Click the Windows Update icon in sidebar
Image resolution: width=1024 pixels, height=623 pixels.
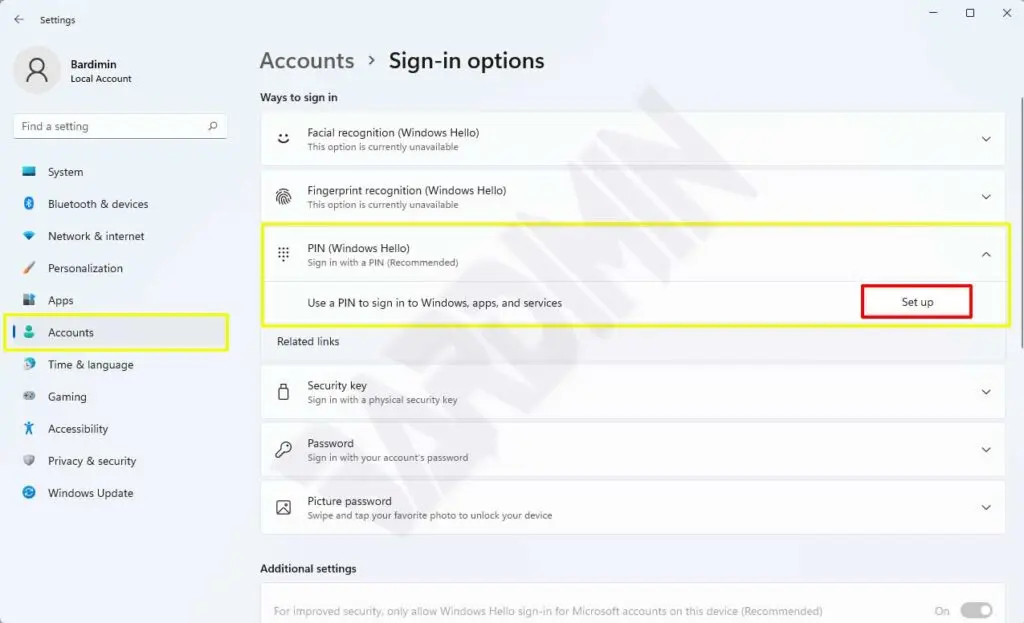(x=29, y=492)
